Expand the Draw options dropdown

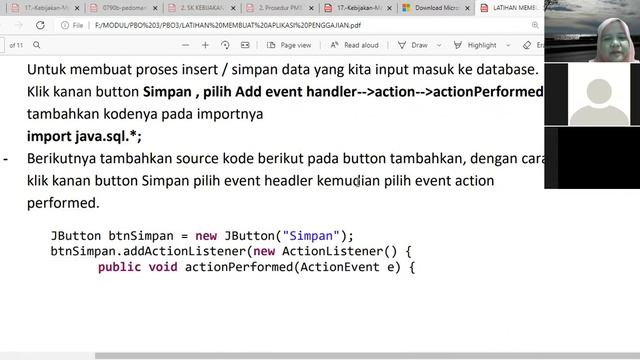click(439, 45)
